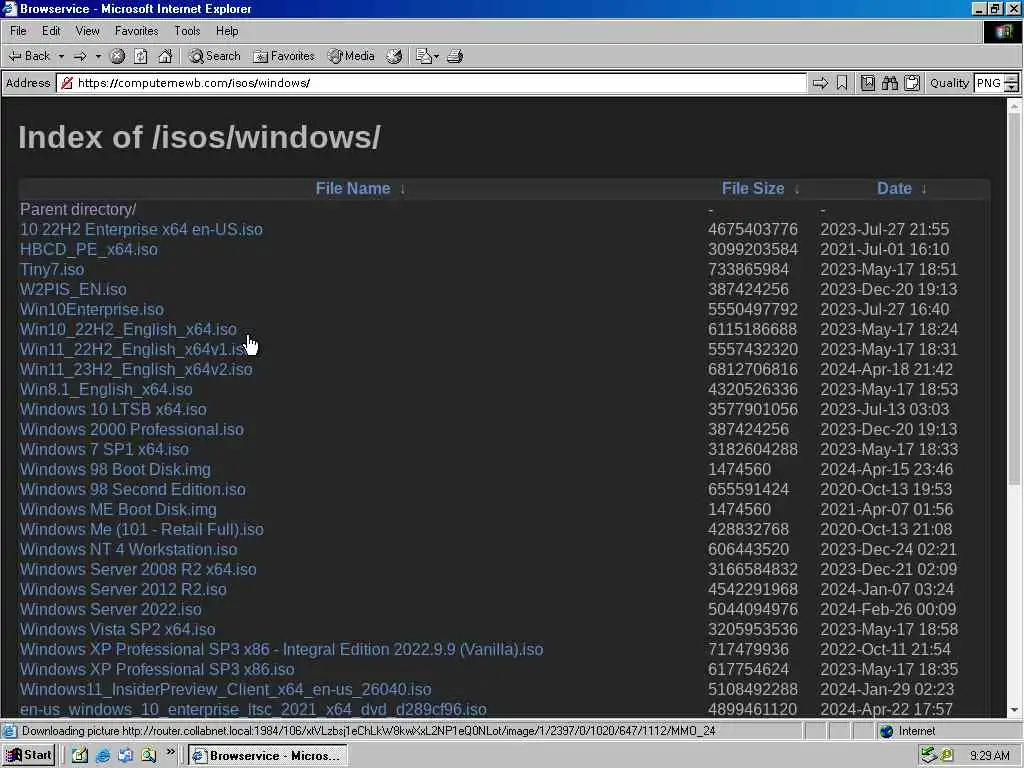Open the View menu

(x=88, y=31)
